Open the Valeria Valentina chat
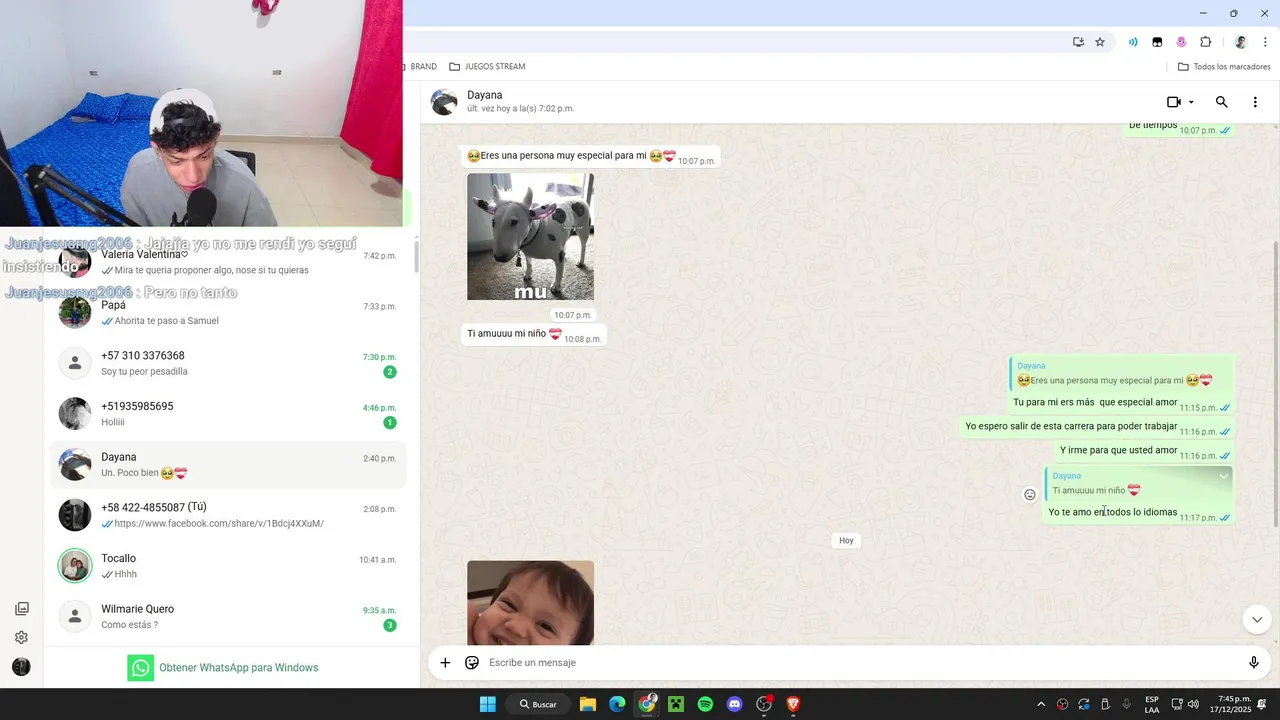Screen dimensions: 1280x720 click(228, 262)
